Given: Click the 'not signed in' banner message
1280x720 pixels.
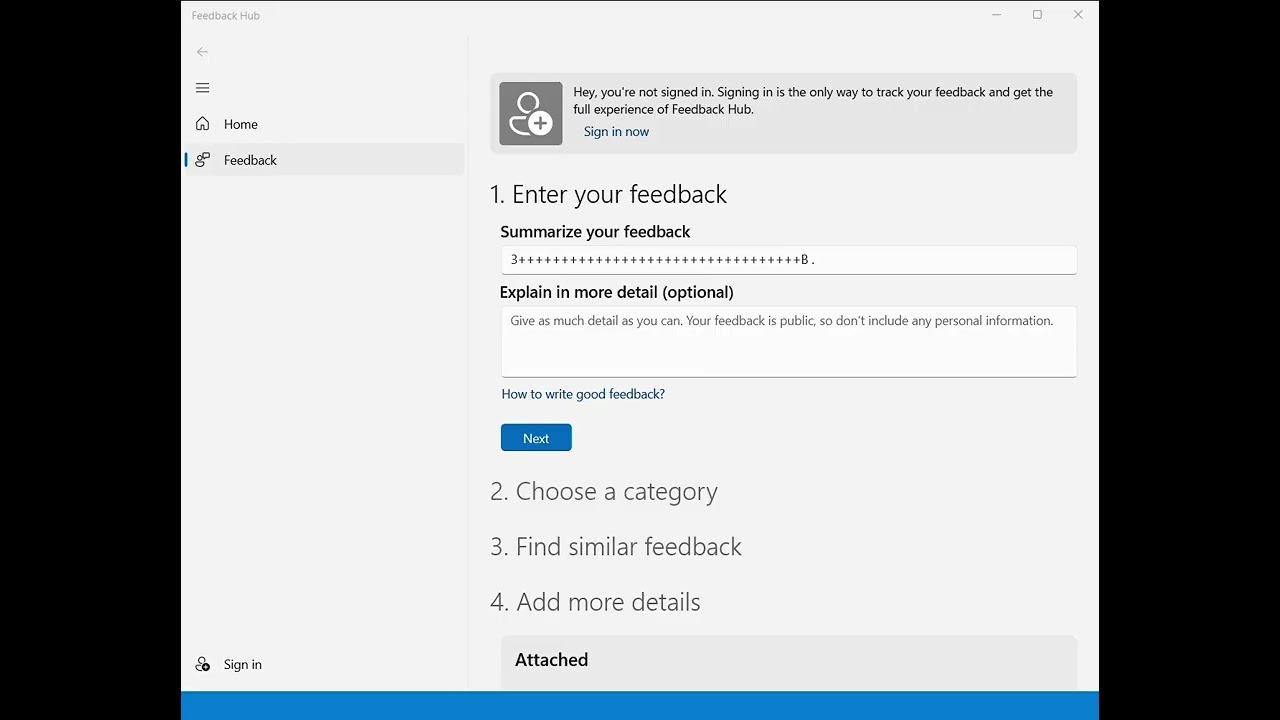Looking at the screenshot, I should (x=813, y=101).
